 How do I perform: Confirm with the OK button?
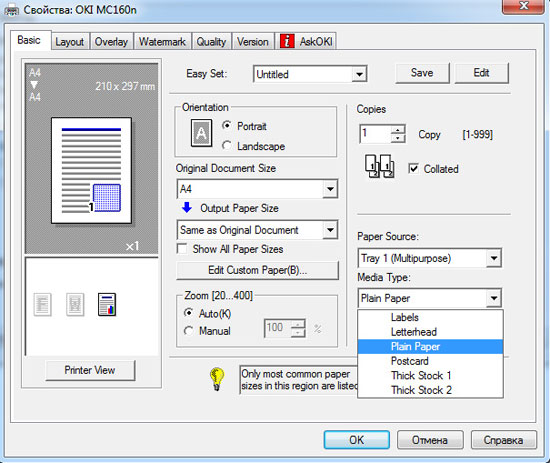pos(356,440)
